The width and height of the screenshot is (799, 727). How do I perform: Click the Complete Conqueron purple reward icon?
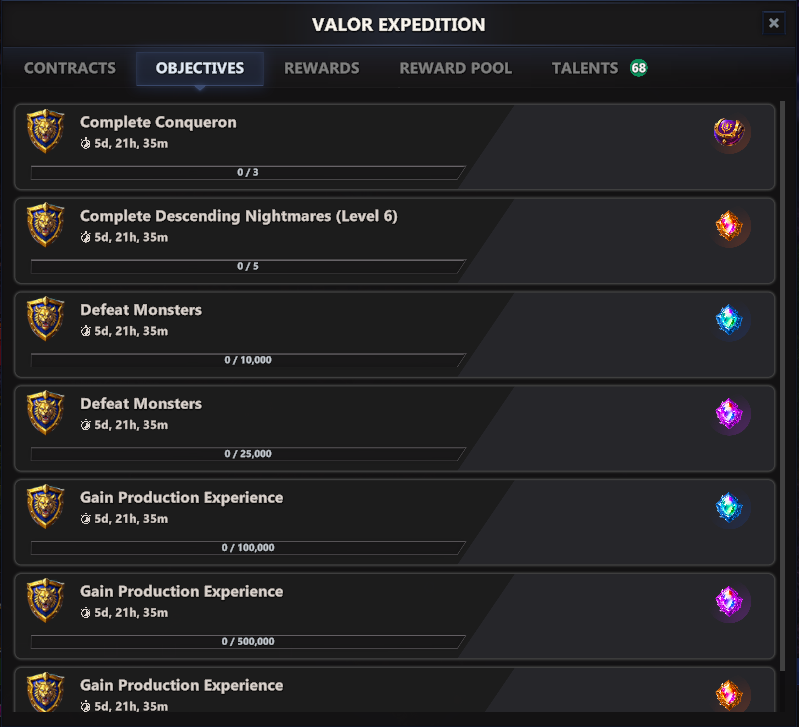[x=729, y=132]
